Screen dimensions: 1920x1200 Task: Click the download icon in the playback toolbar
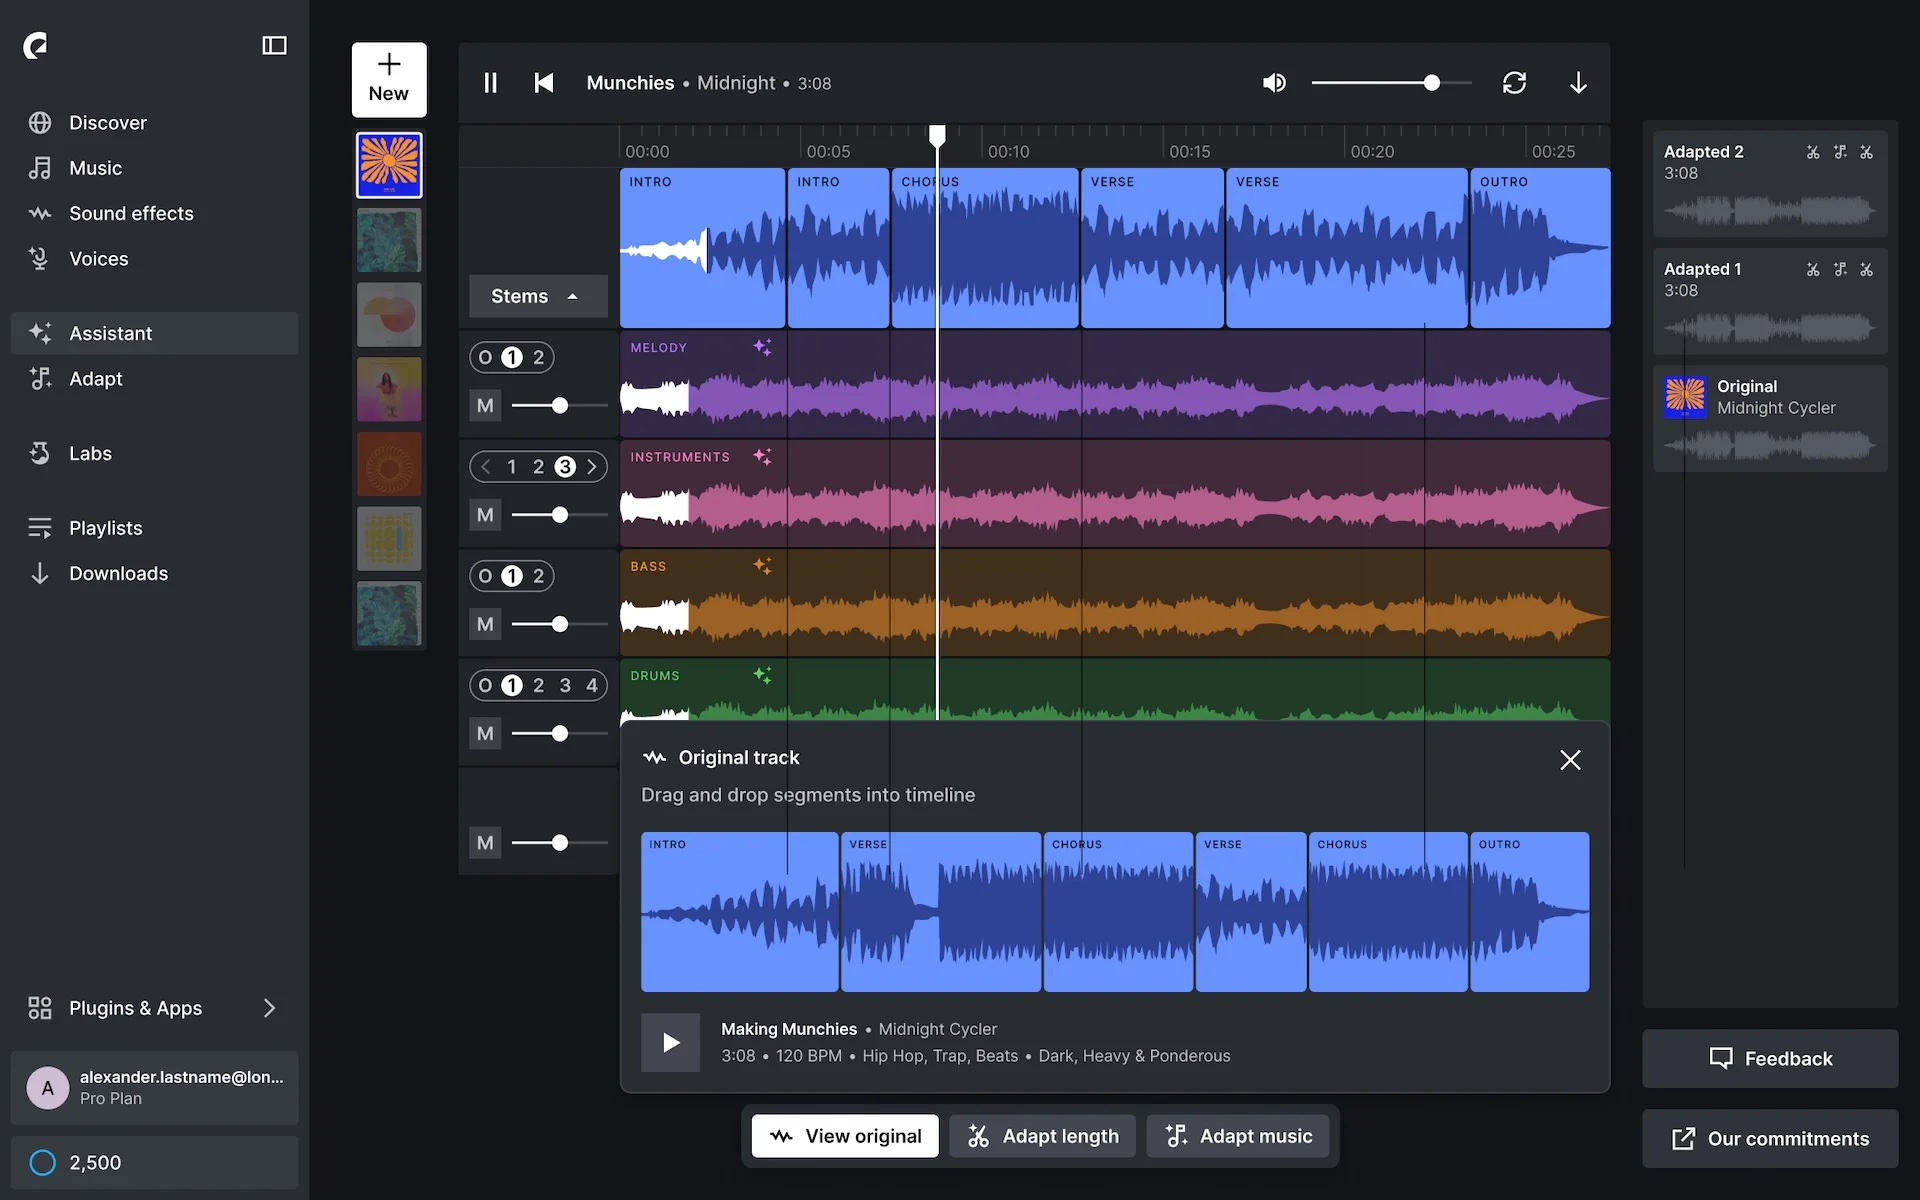coord(1578,83)
